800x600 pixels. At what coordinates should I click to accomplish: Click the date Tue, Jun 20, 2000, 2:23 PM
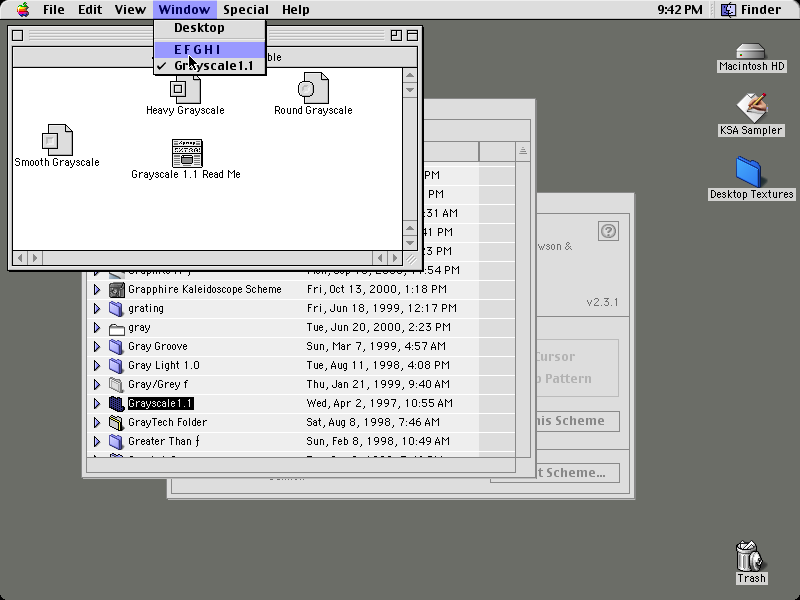click(379, 327)
